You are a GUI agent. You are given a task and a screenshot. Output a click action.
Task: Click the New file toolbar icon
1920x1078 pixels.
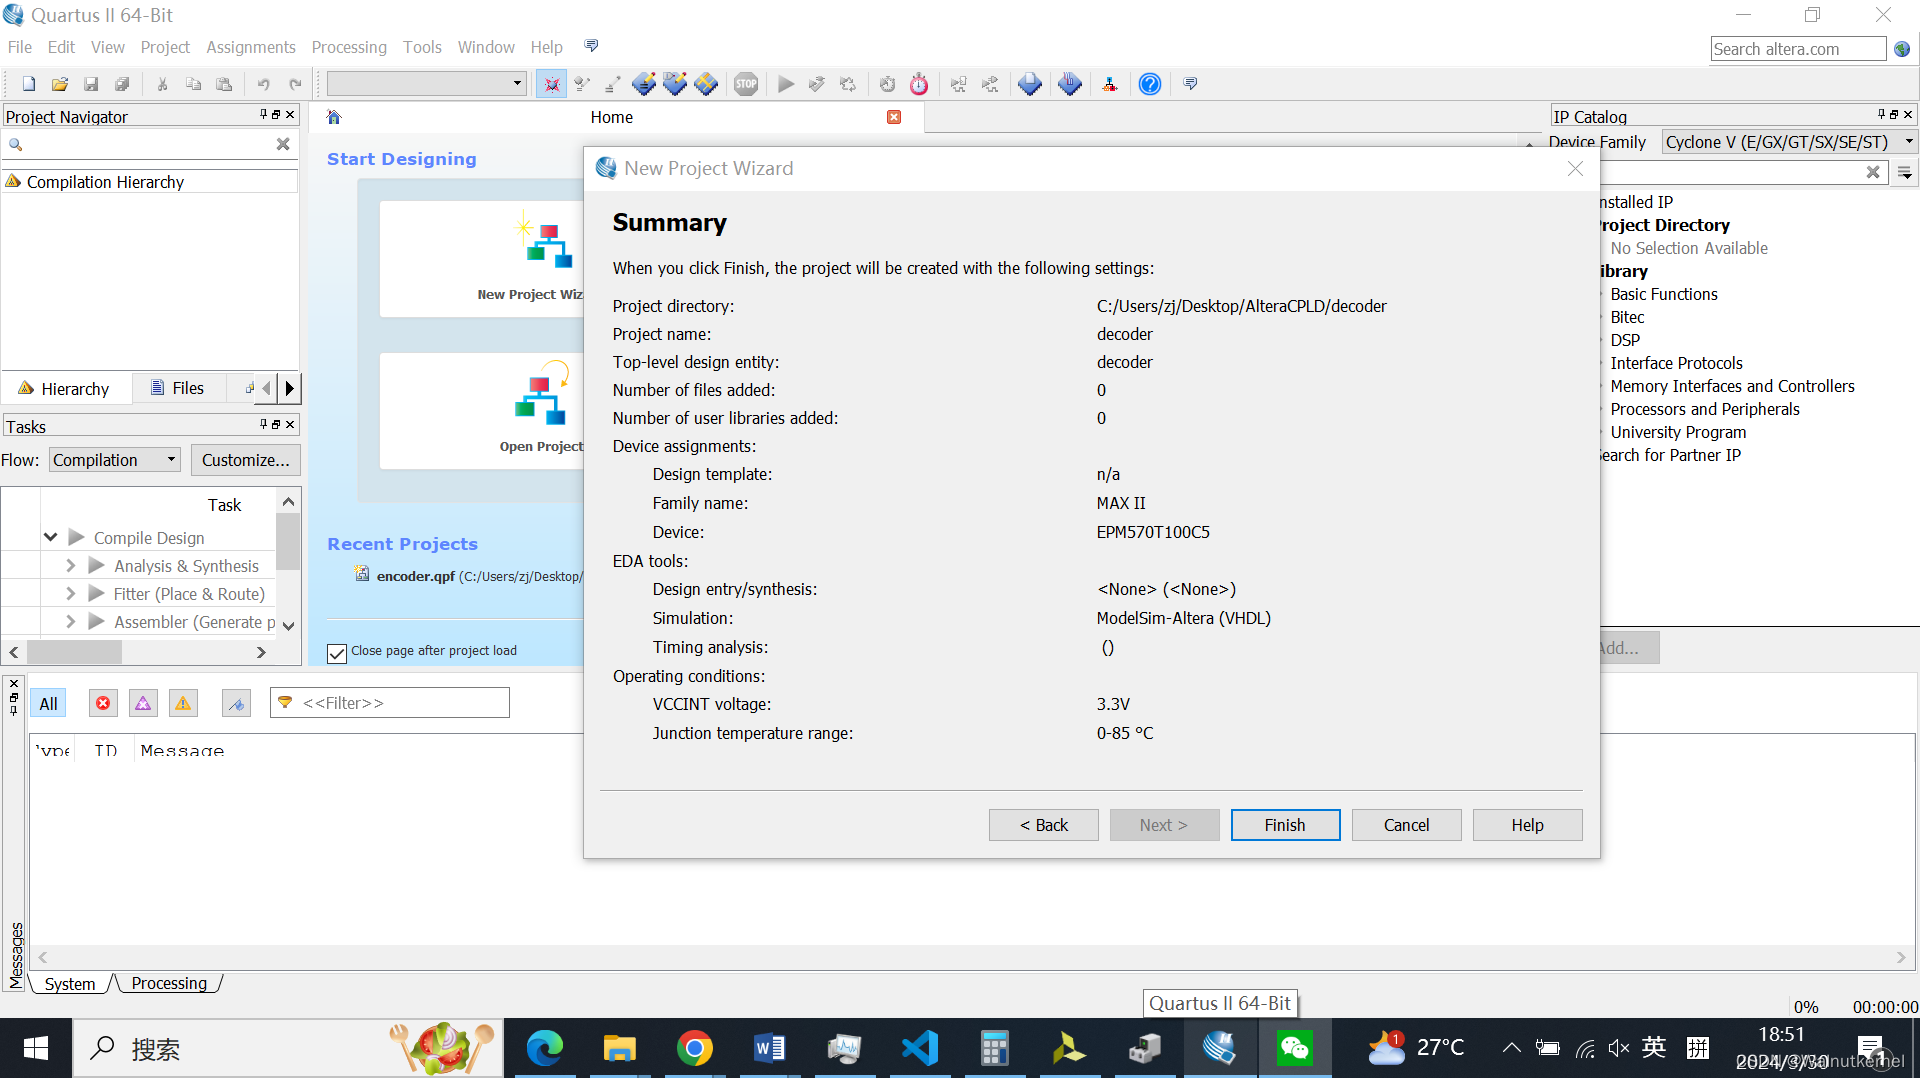tap(29, 84)
